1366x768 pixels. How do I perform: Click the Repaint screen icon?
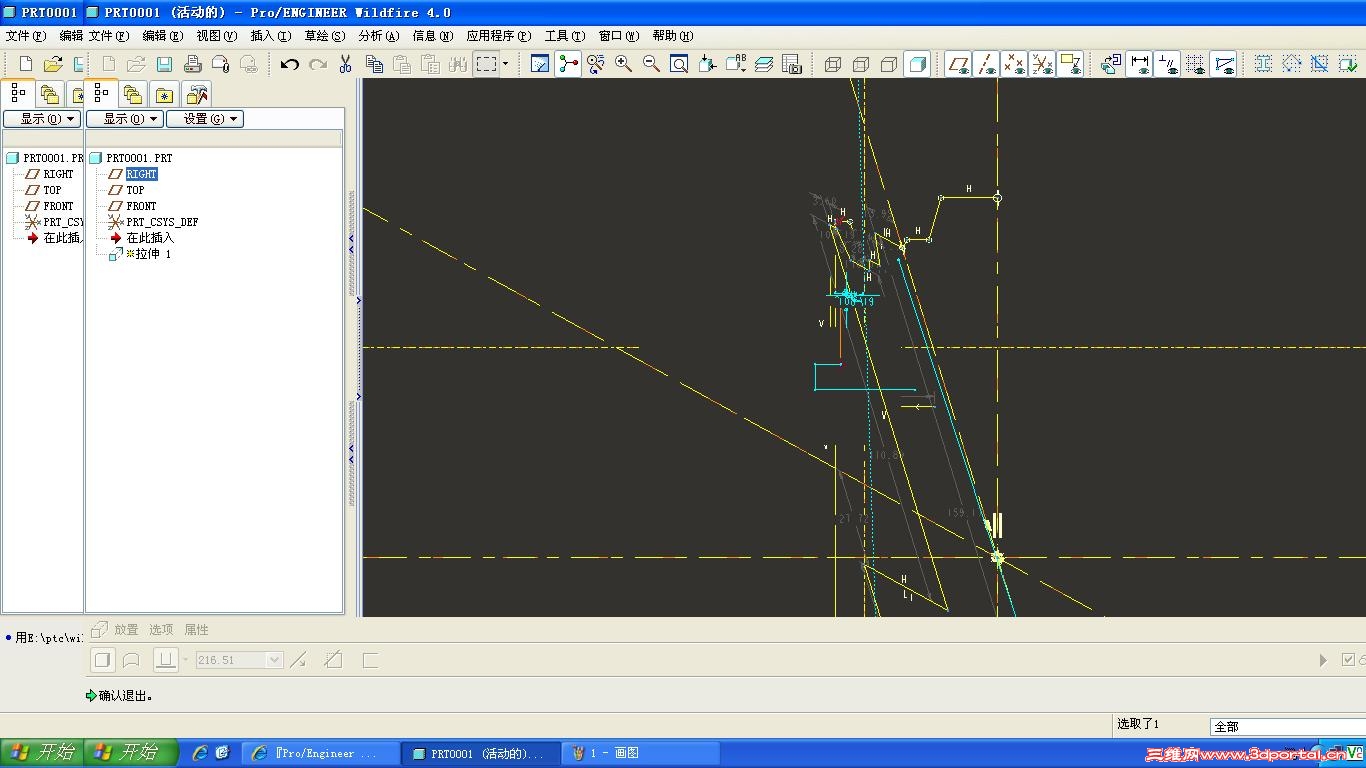[540, 64]
